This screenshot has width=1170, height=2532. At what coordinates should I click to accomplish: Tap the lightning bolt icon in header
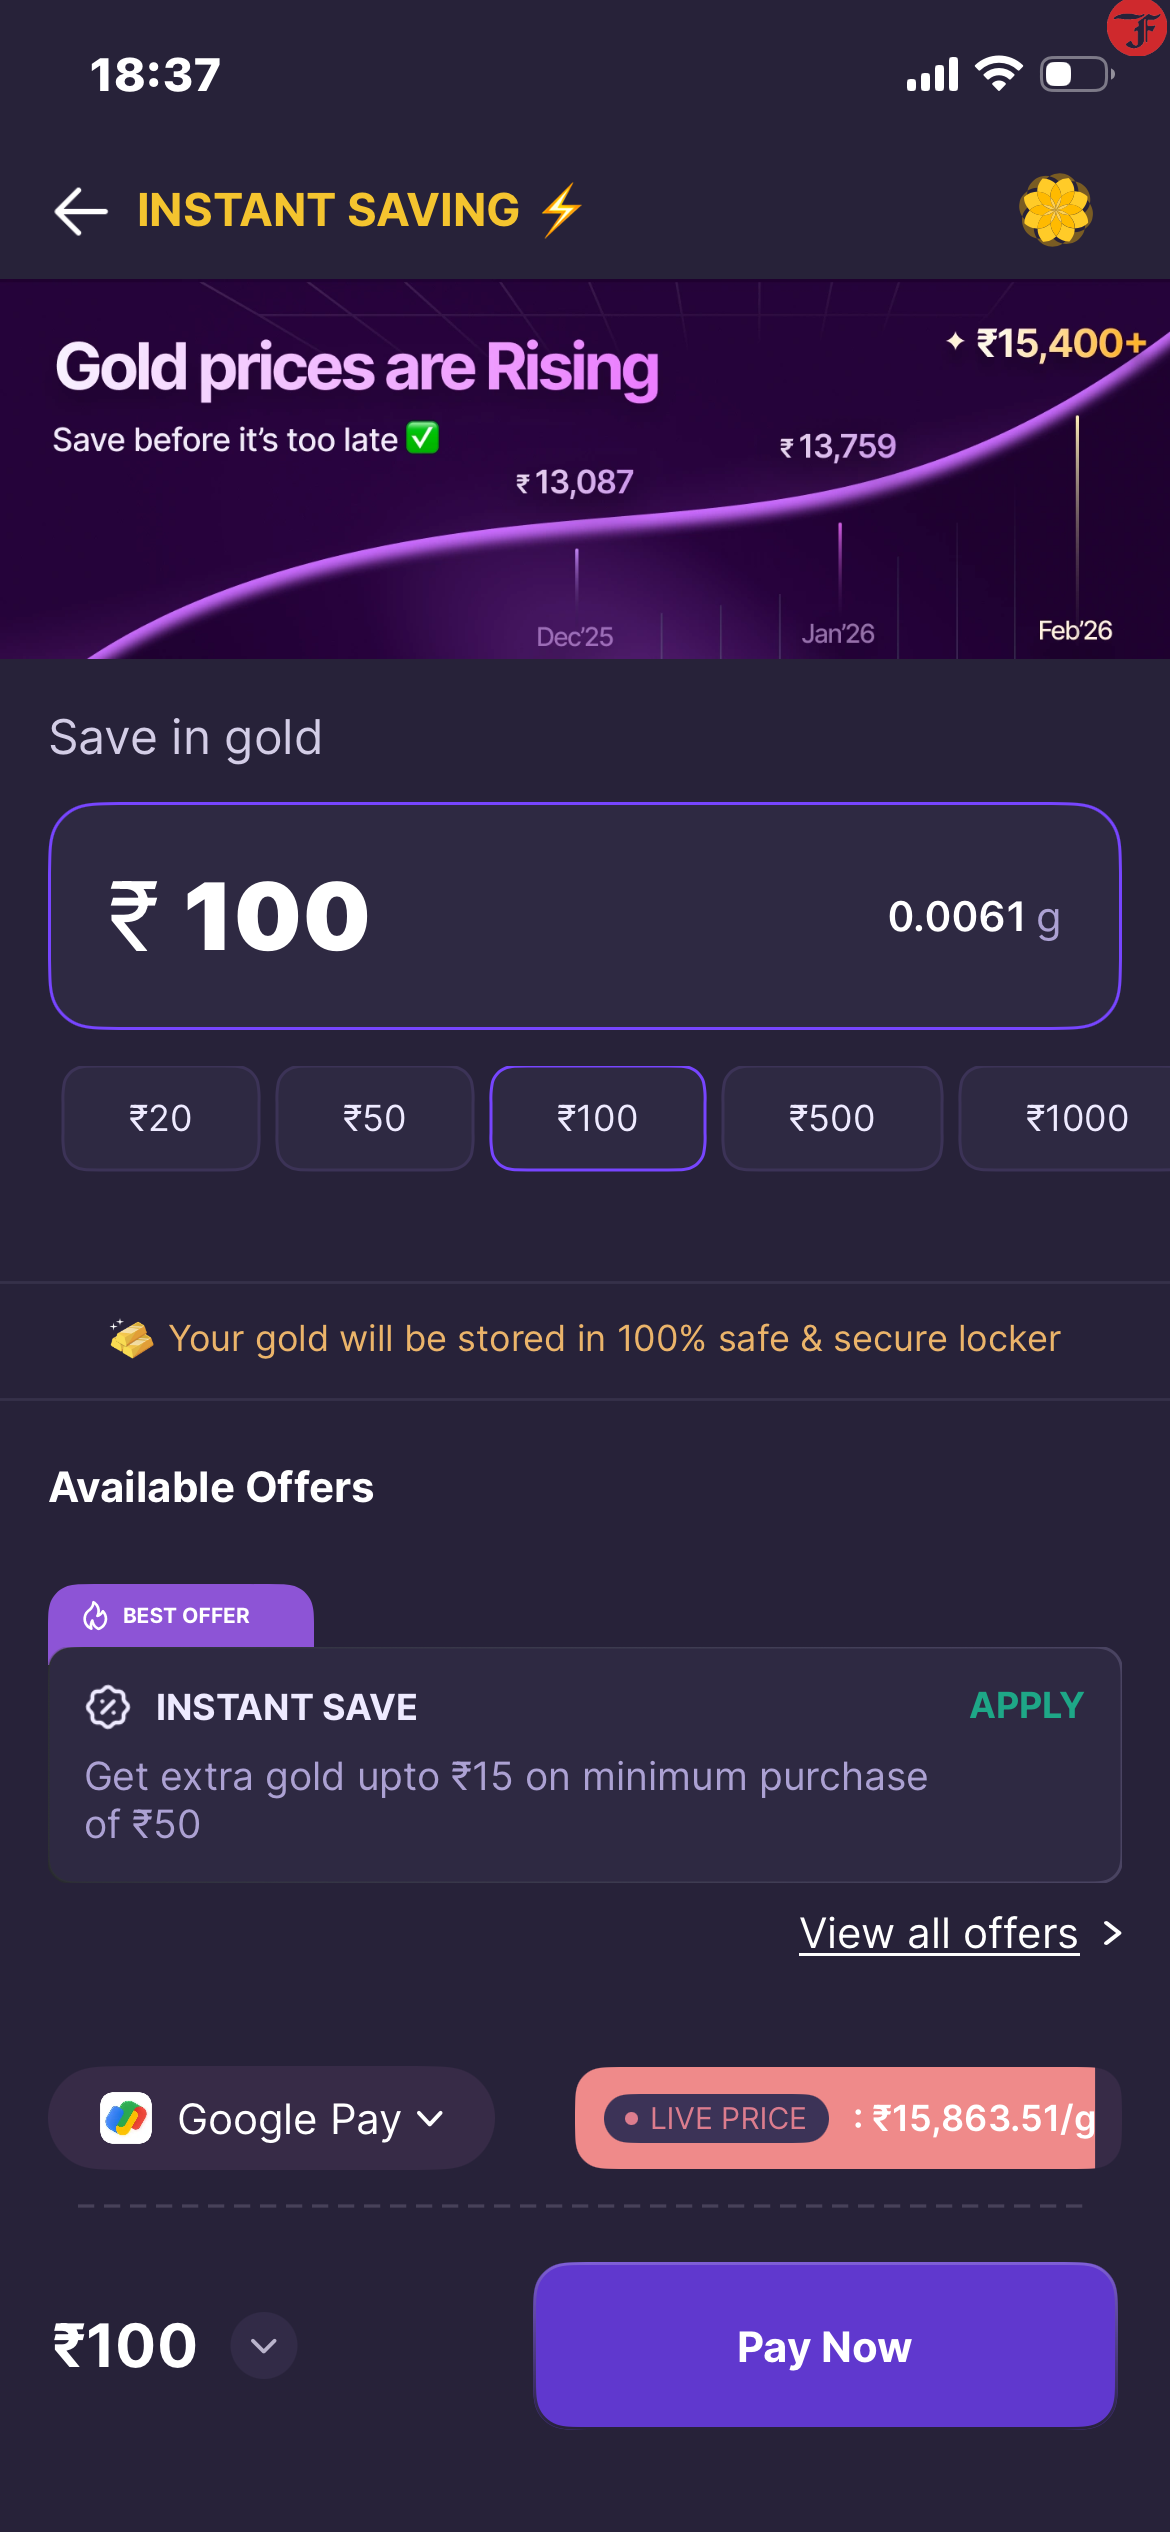(561, 210)
